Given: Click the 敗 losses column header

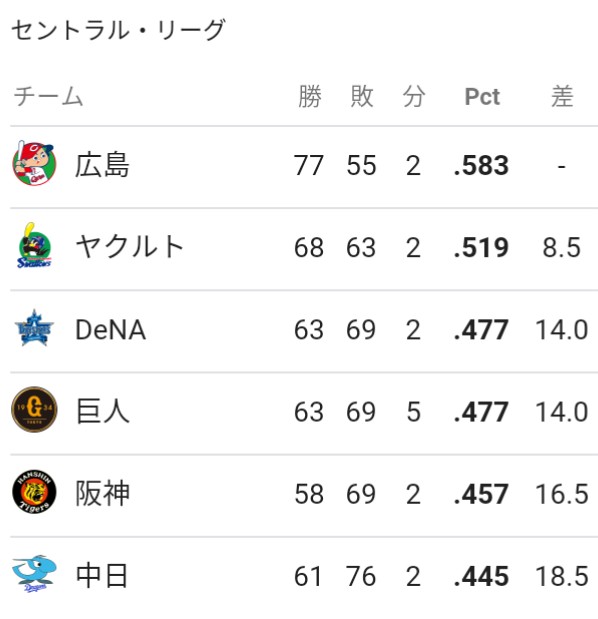Looking at the screenshot, I should click(x=362, y=96).
